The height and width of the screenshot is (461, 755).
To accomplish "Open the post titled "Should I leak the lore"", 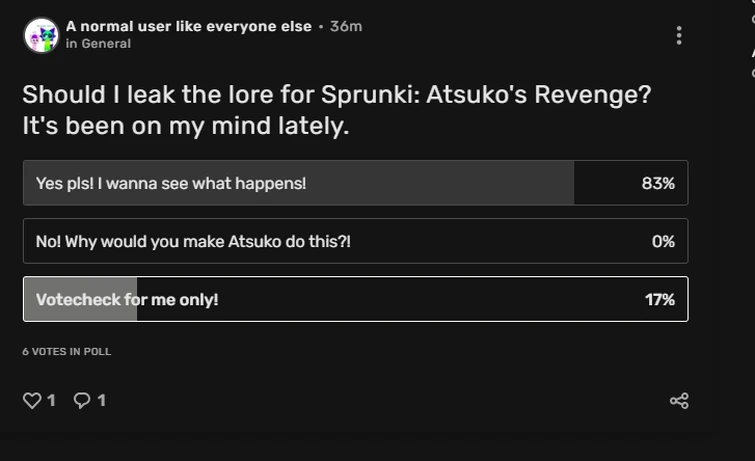I will pos(336,96).
